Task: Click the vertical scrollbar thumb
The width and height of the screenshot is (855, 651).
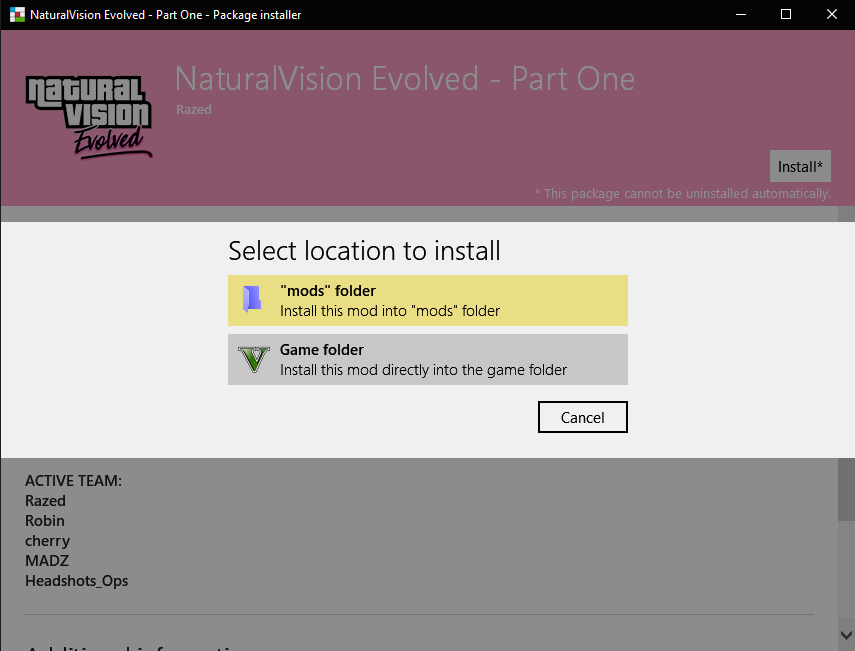Action: coord(846,489)
